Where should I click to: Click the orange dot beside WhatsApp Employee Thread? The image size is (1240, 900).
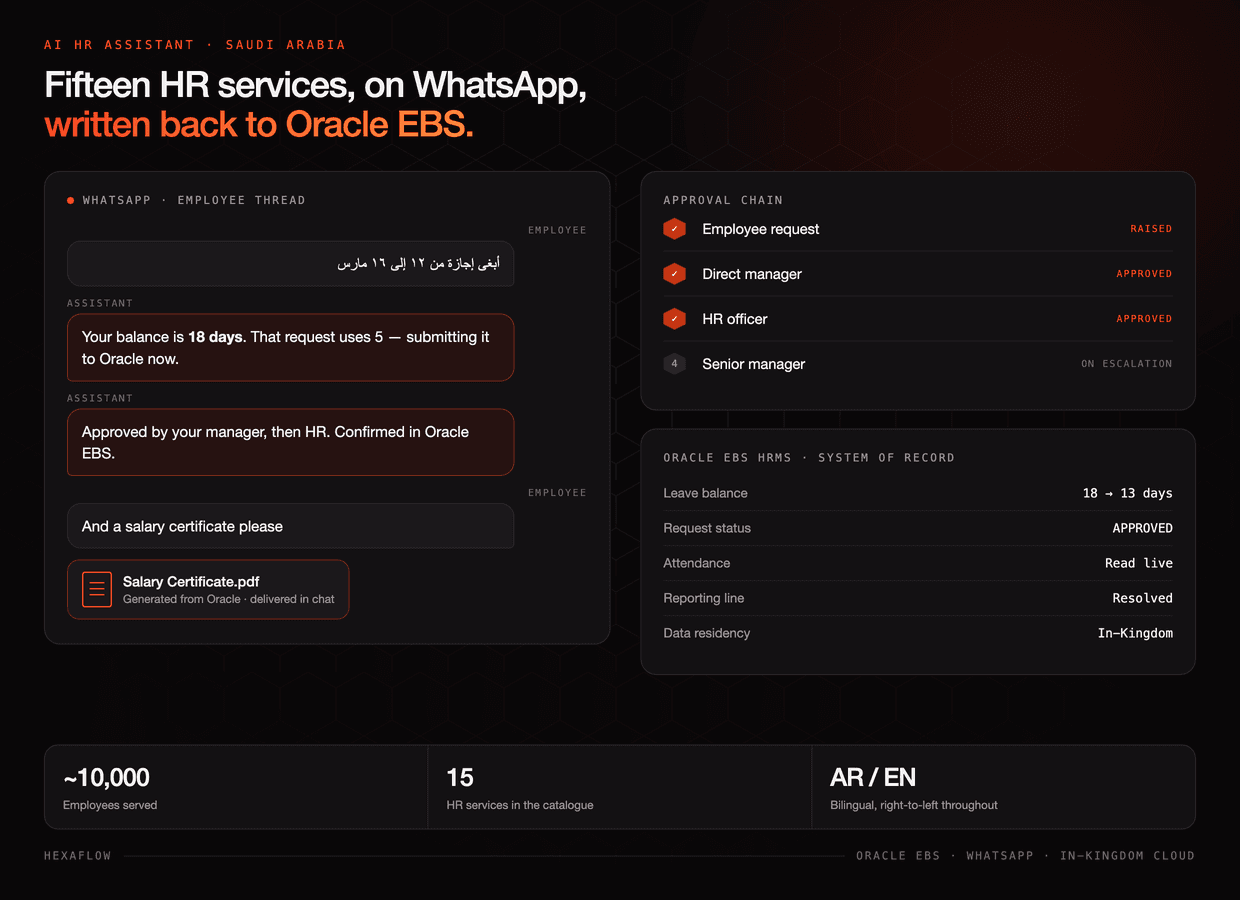pyautogui.click(x=70, y=200)
